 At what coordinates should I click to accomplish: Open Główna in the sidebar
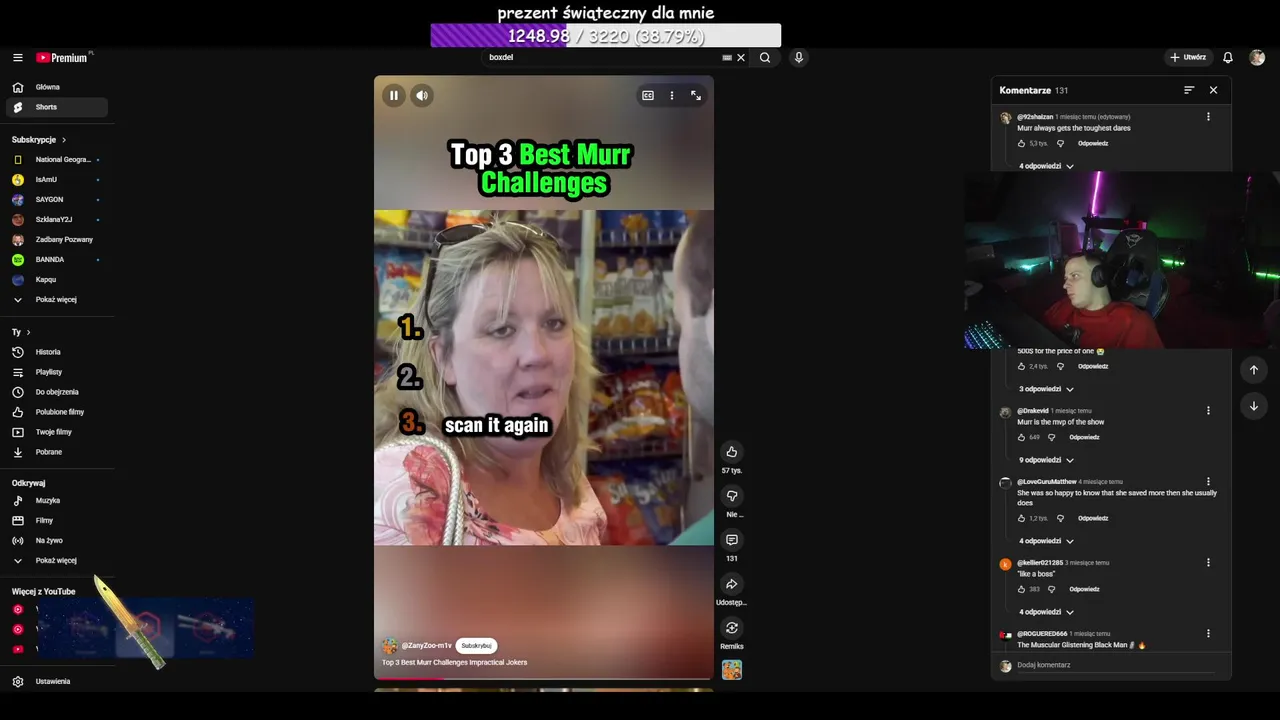(57, 87)
